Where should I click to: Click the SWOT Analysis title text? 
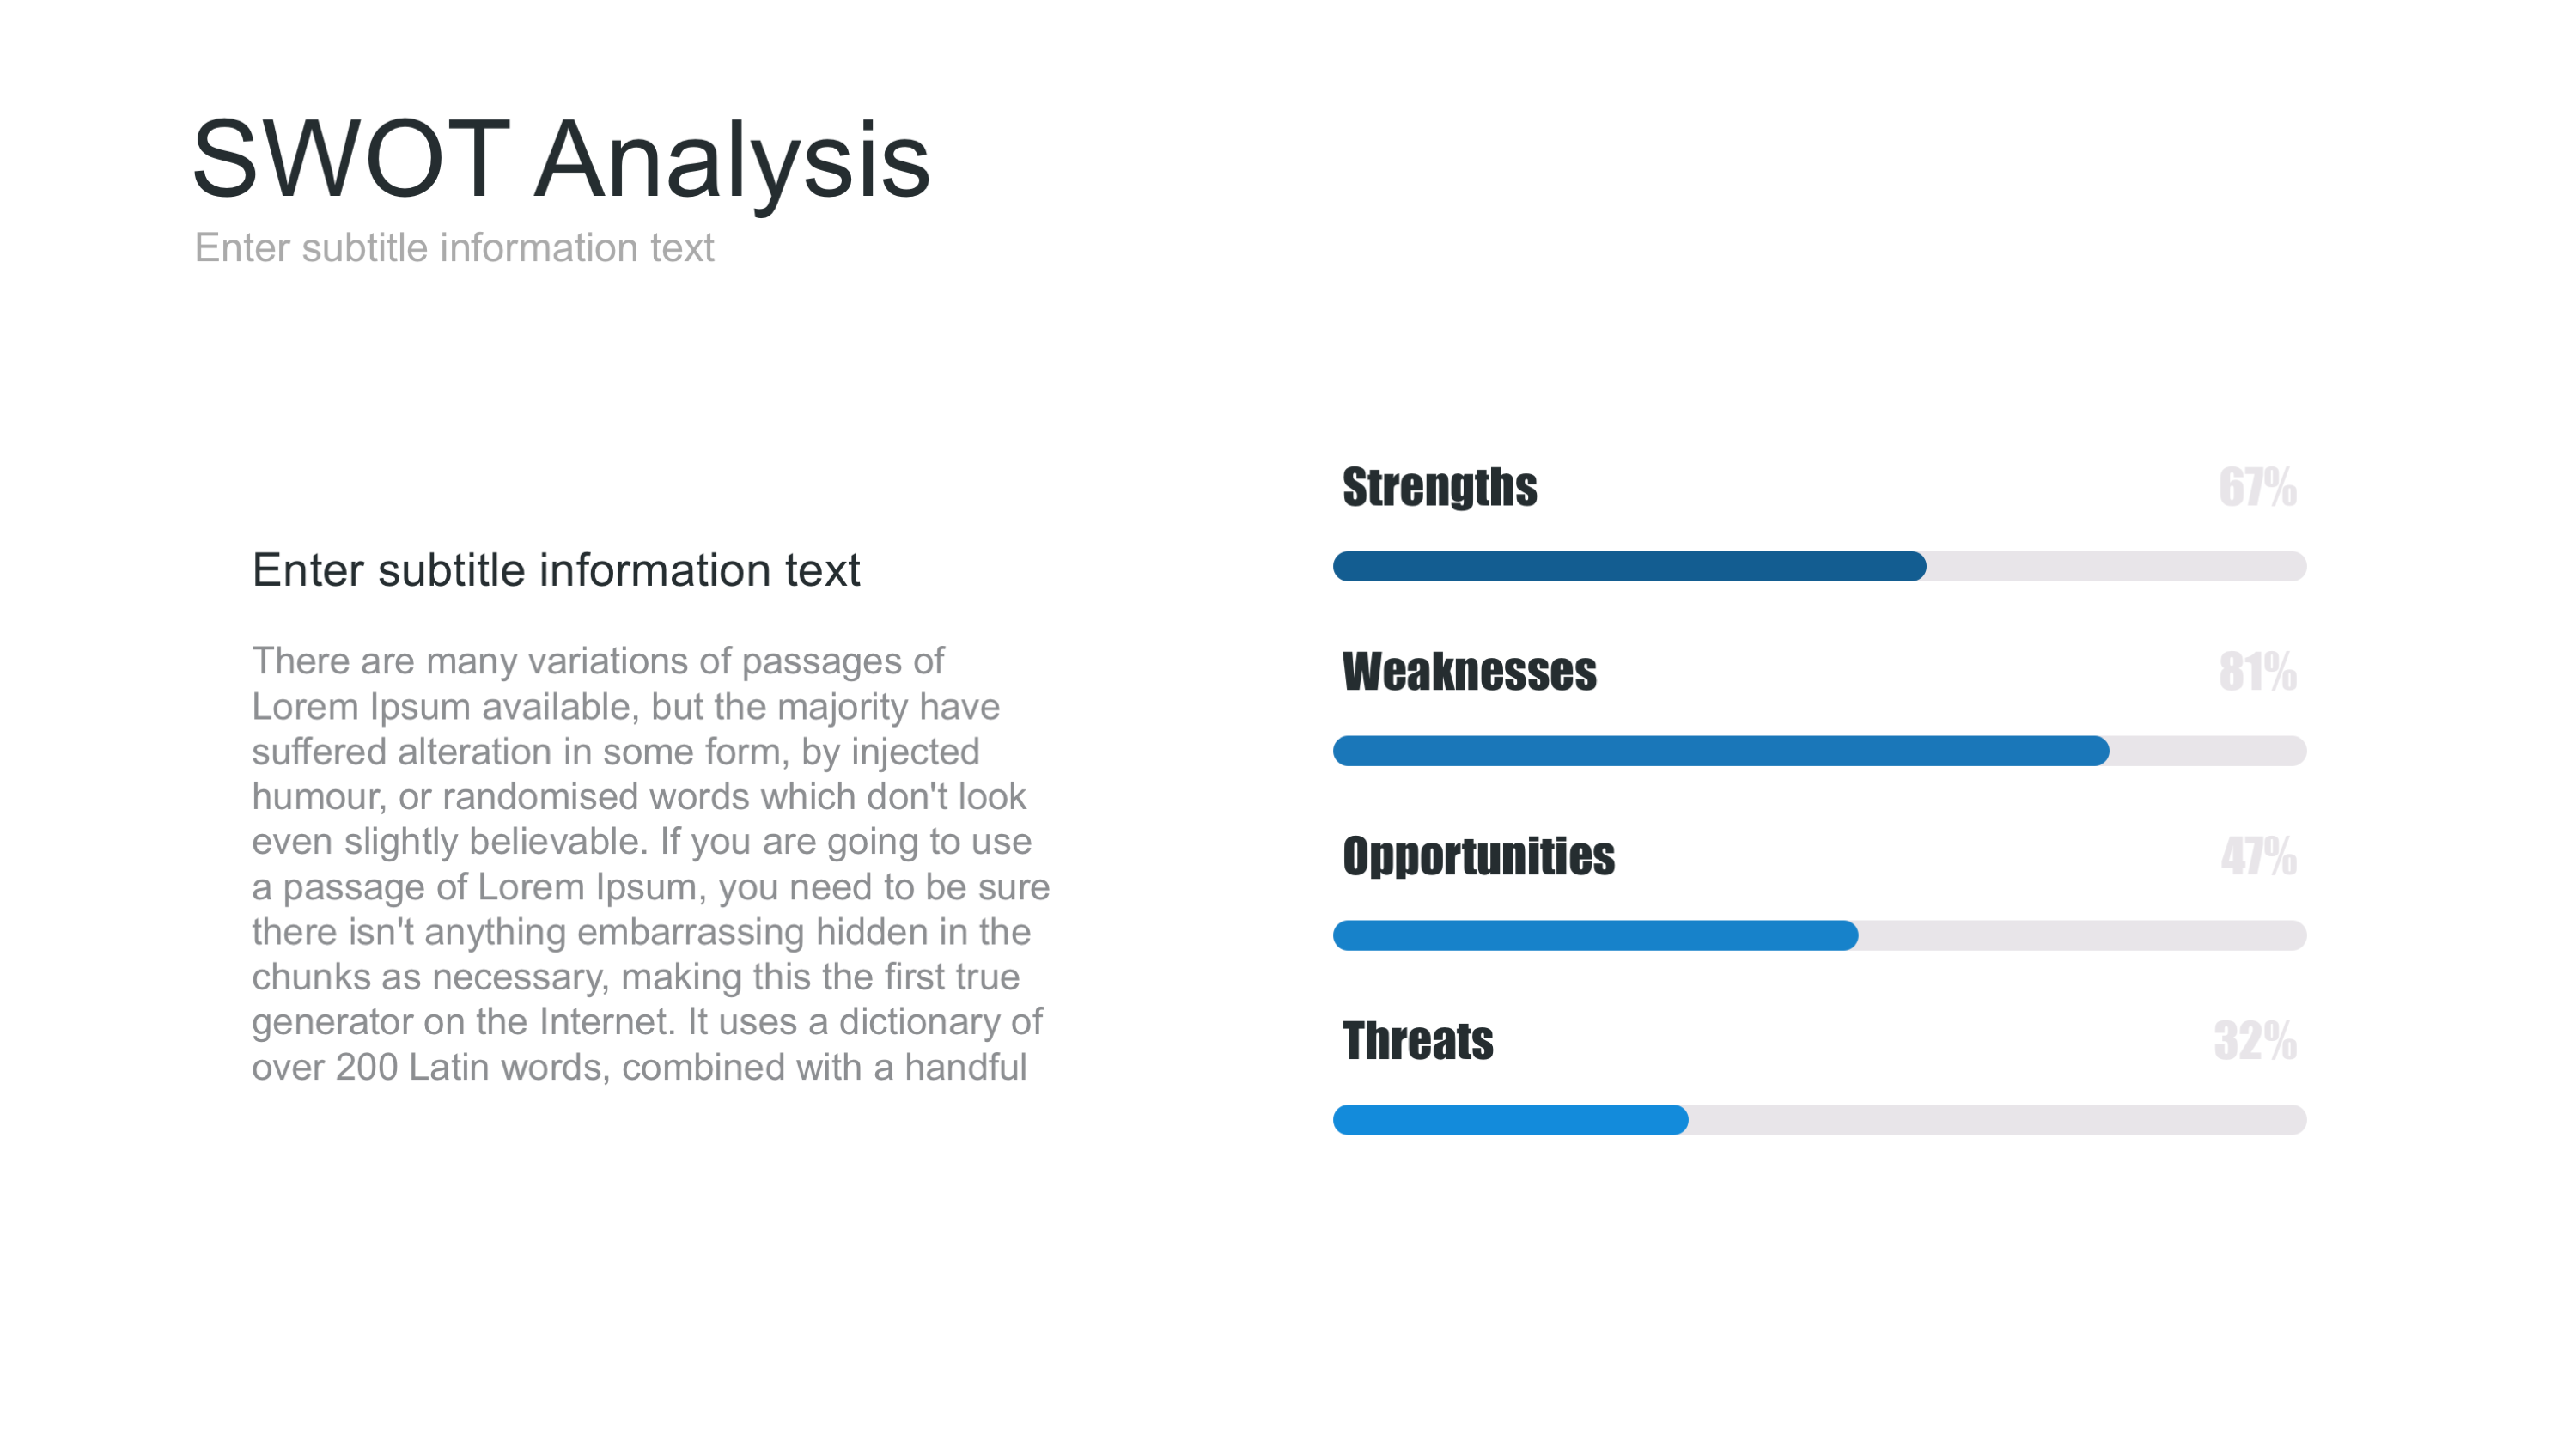pos(560,158)
